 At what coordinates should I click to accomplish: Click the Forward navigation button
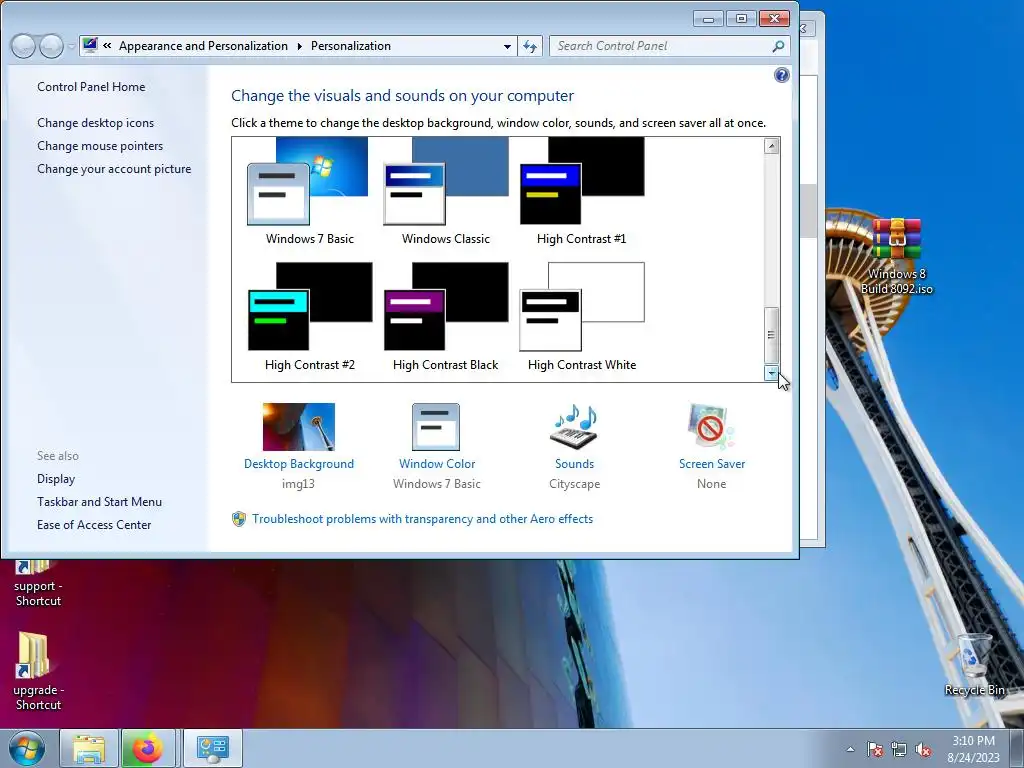pos(51,46)
